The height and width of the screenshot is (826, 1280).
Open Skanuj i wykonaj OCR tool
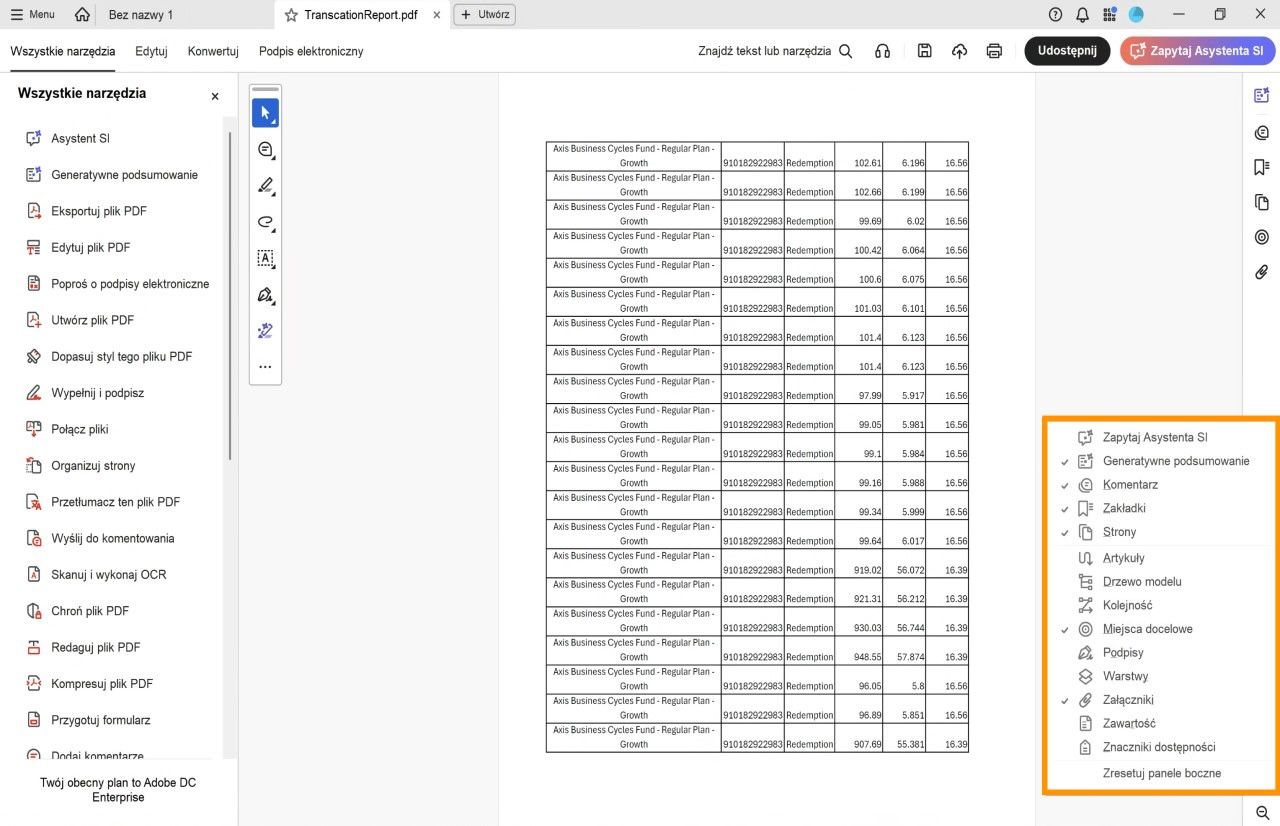point(109,574)
